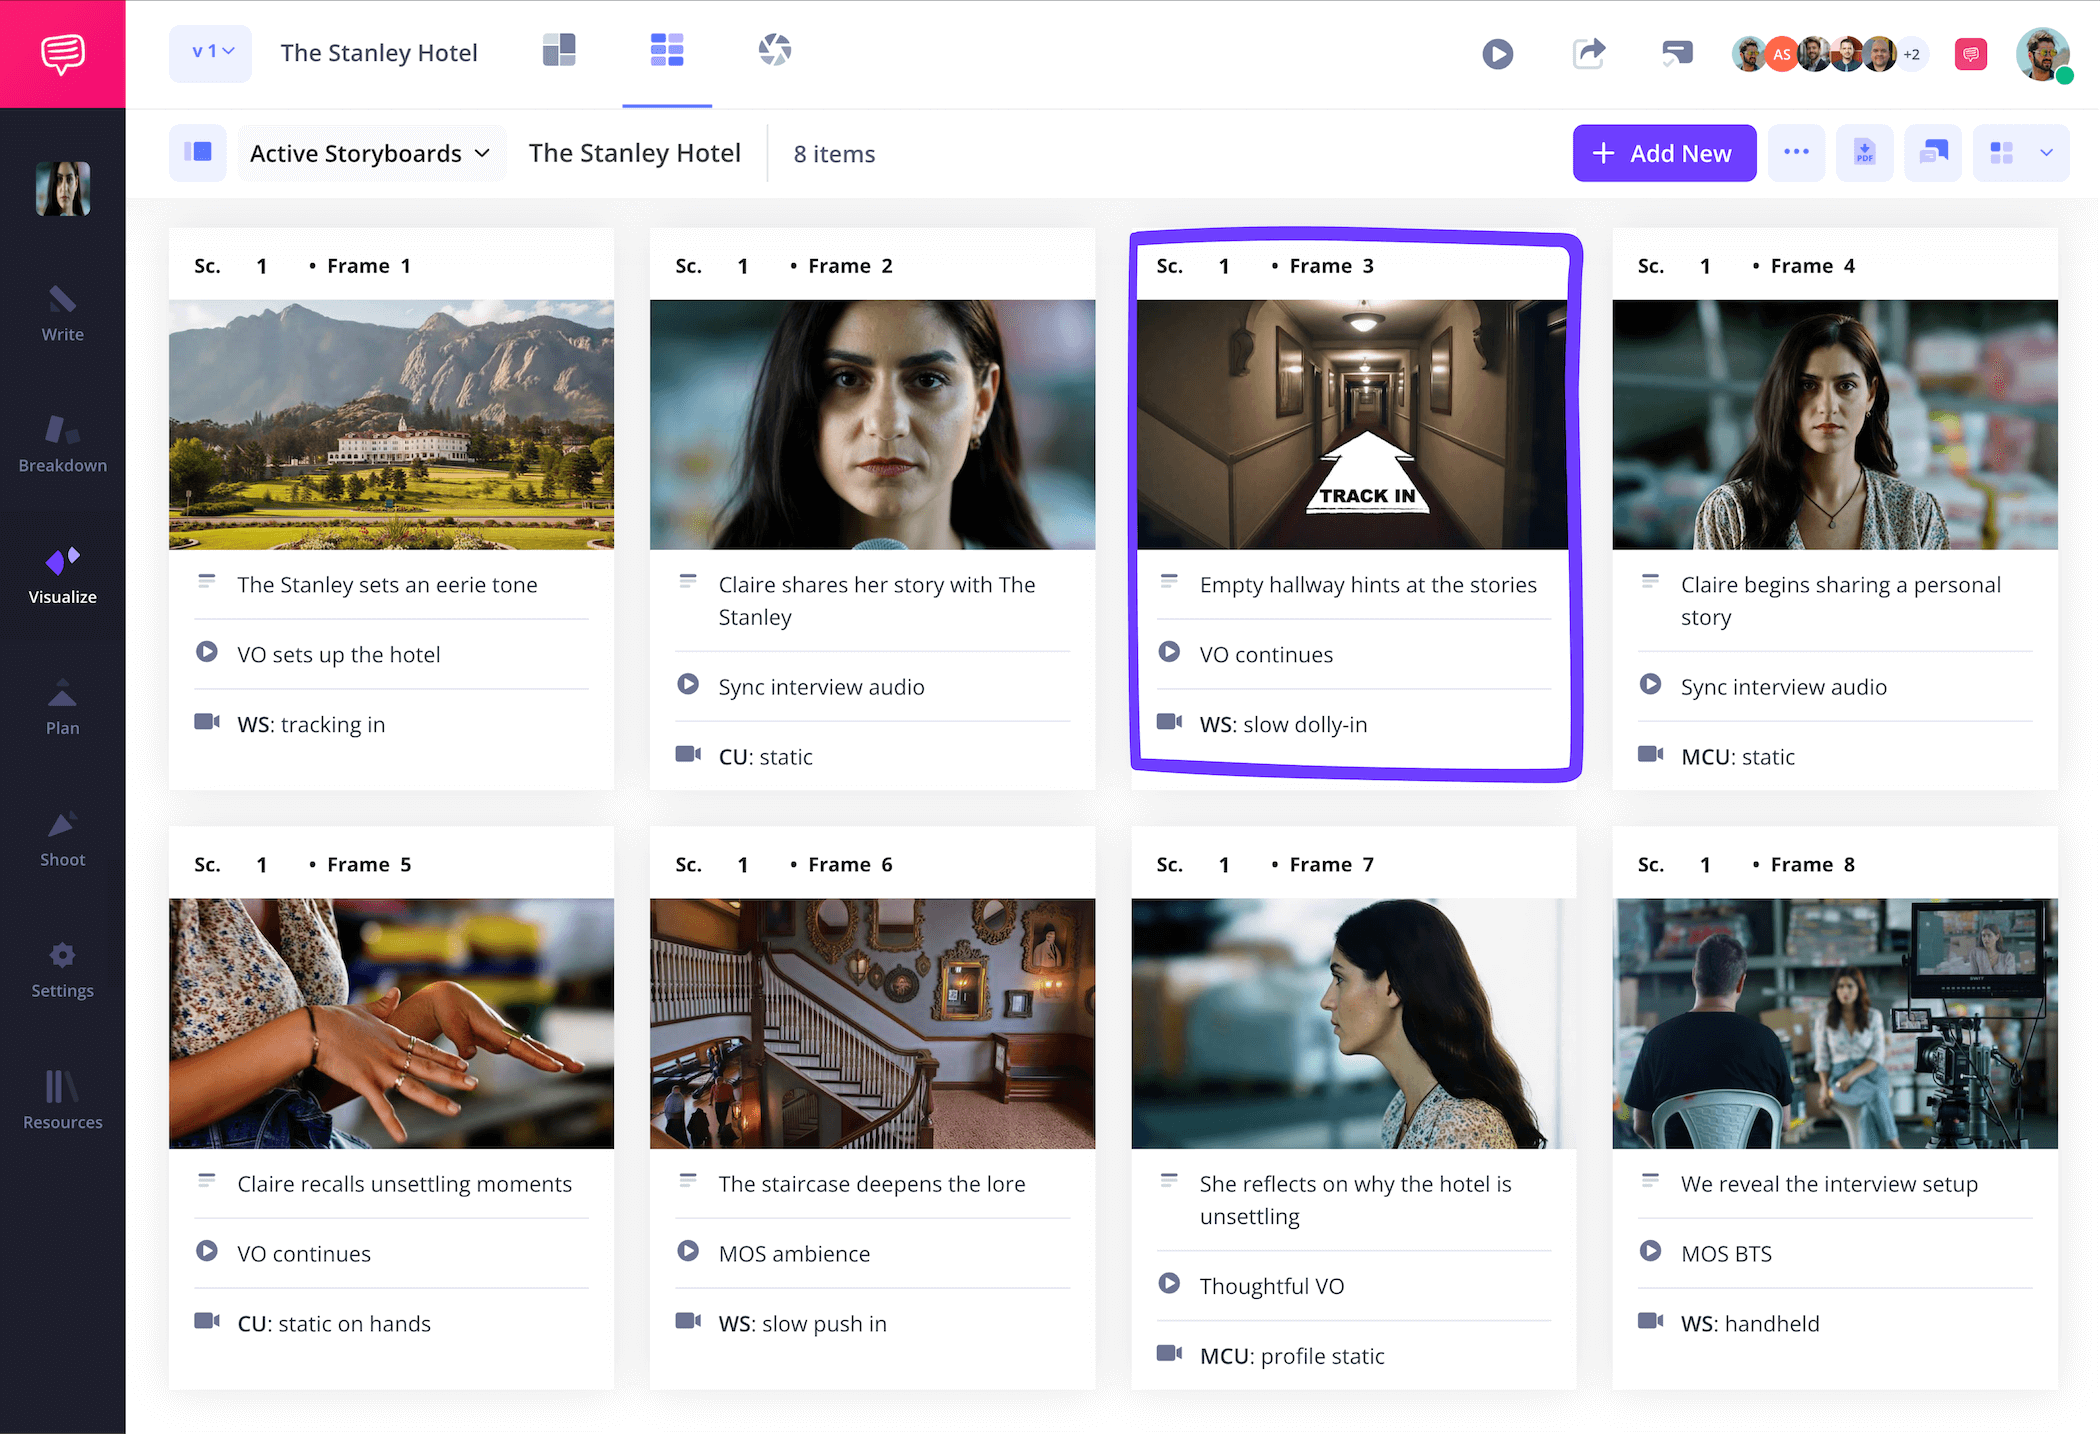Toggle the side-by-side chat panel icon
2100x1434 pixels.
[x=1932, y=152]
